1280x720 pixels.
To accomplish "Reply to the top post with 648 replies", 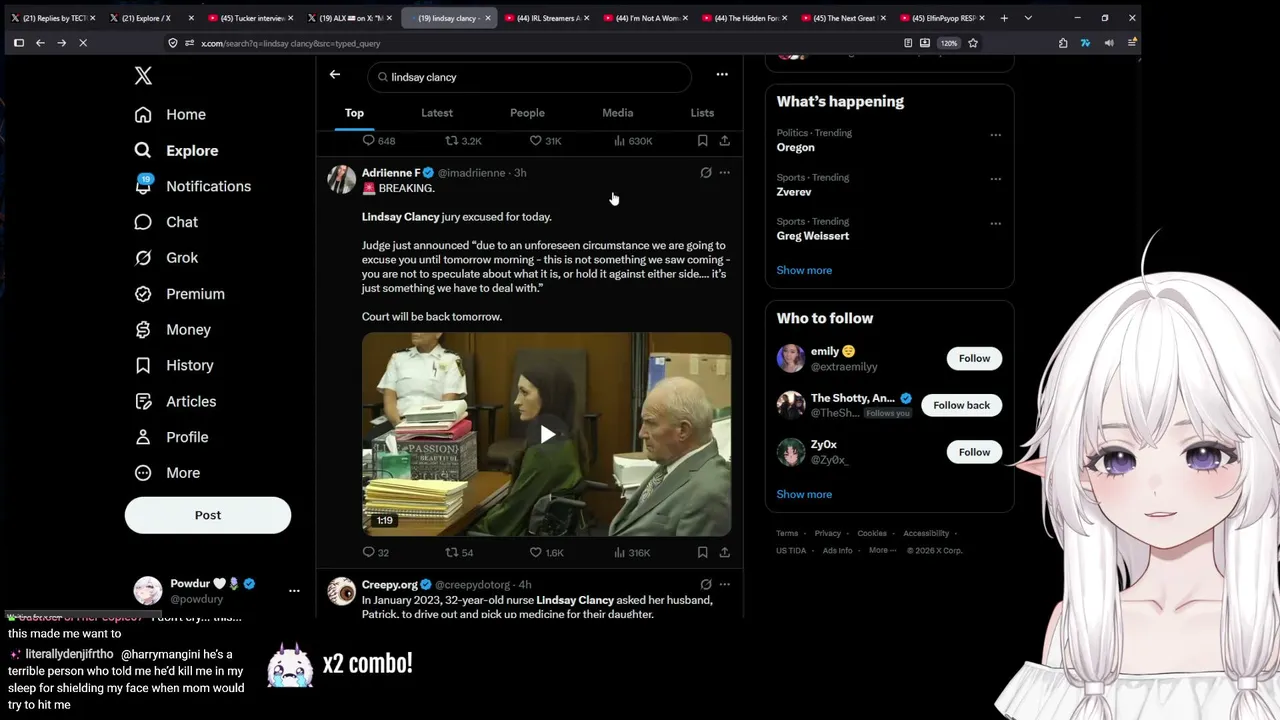I will click(378, 141).
